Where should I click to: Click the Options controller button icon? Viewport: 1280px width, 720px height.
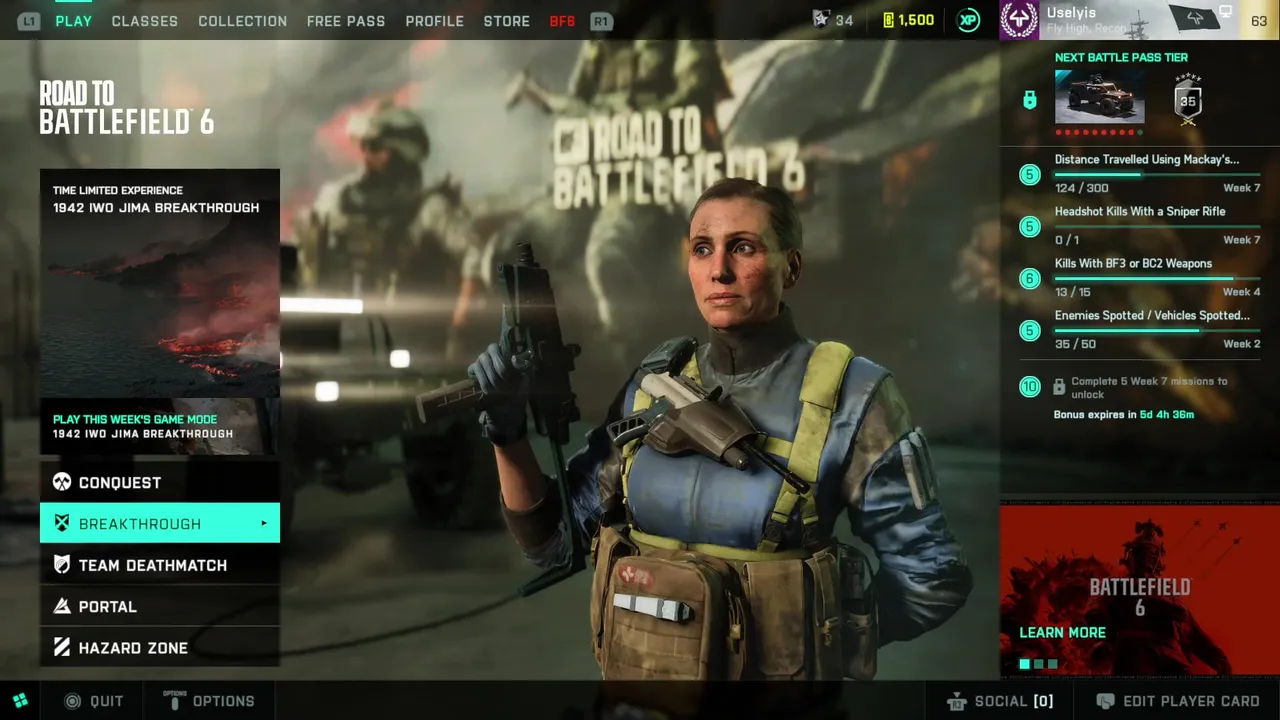174,700
